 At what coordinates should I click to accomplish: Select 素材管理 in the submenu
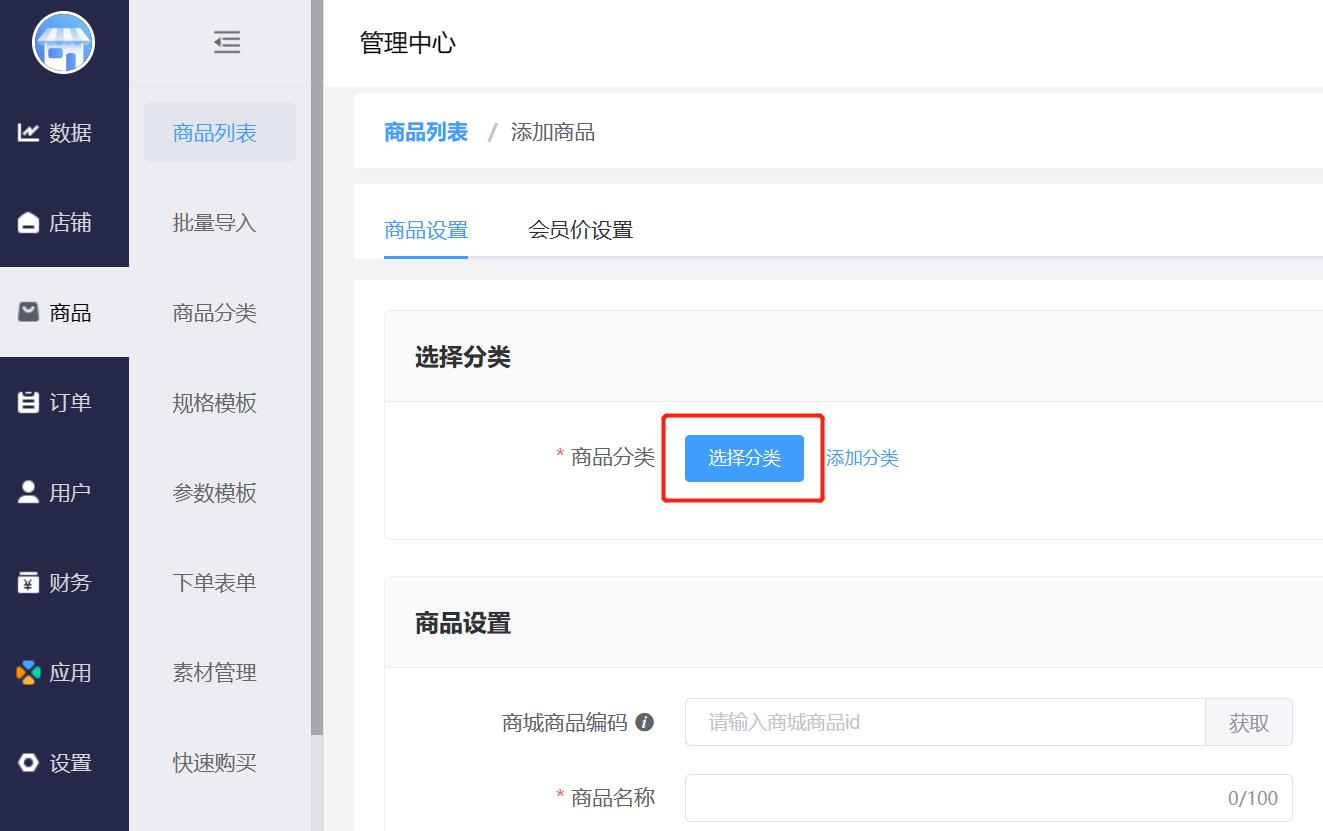215,672
